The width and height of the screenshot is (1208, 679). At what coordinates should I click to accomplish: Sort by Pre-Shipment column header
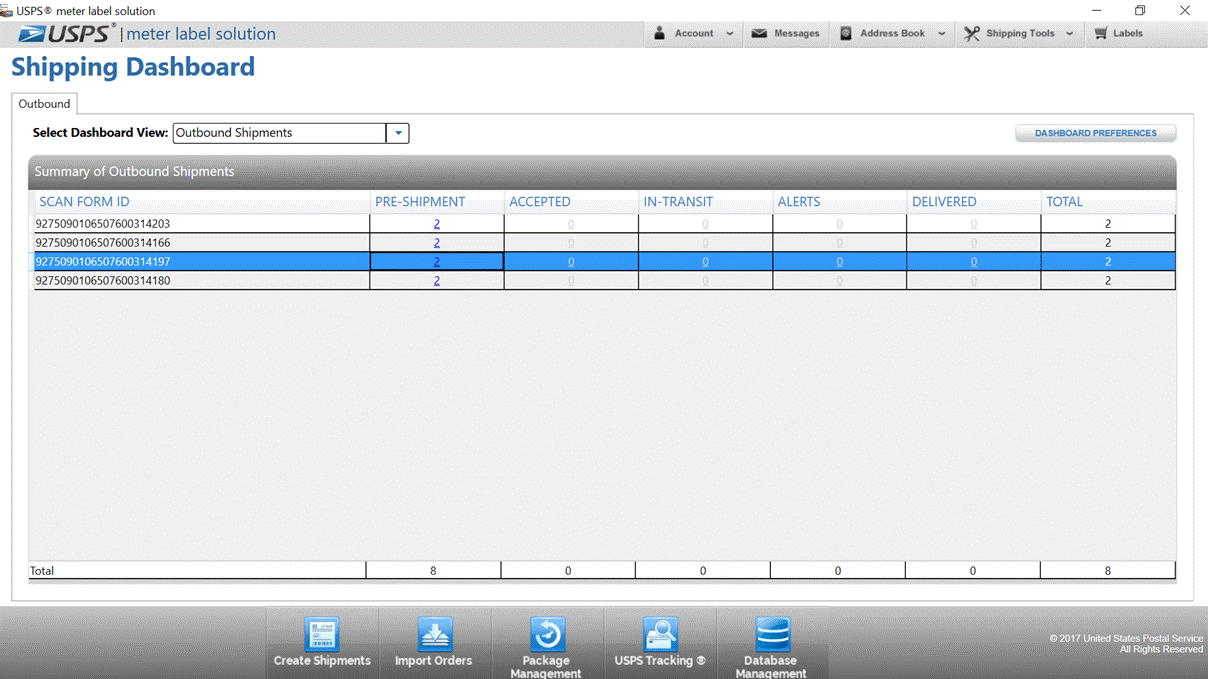(x=436, y=202)
